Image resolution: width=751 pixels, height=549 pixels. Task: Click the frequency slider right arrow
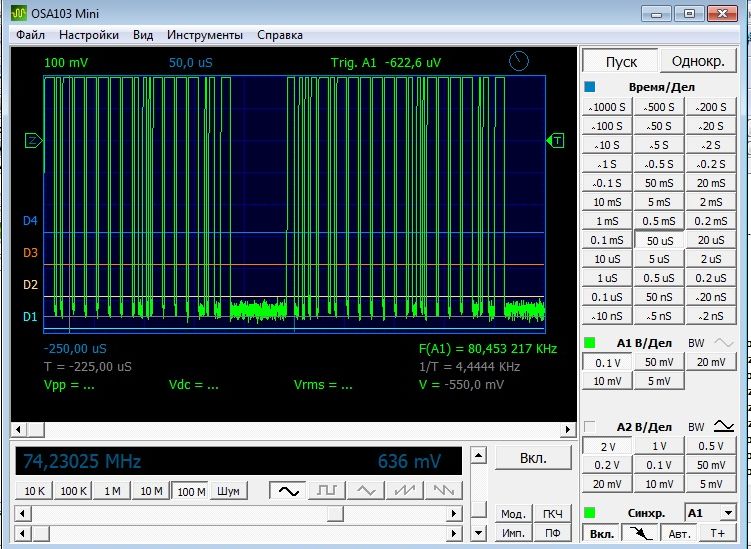coord(454,514)
